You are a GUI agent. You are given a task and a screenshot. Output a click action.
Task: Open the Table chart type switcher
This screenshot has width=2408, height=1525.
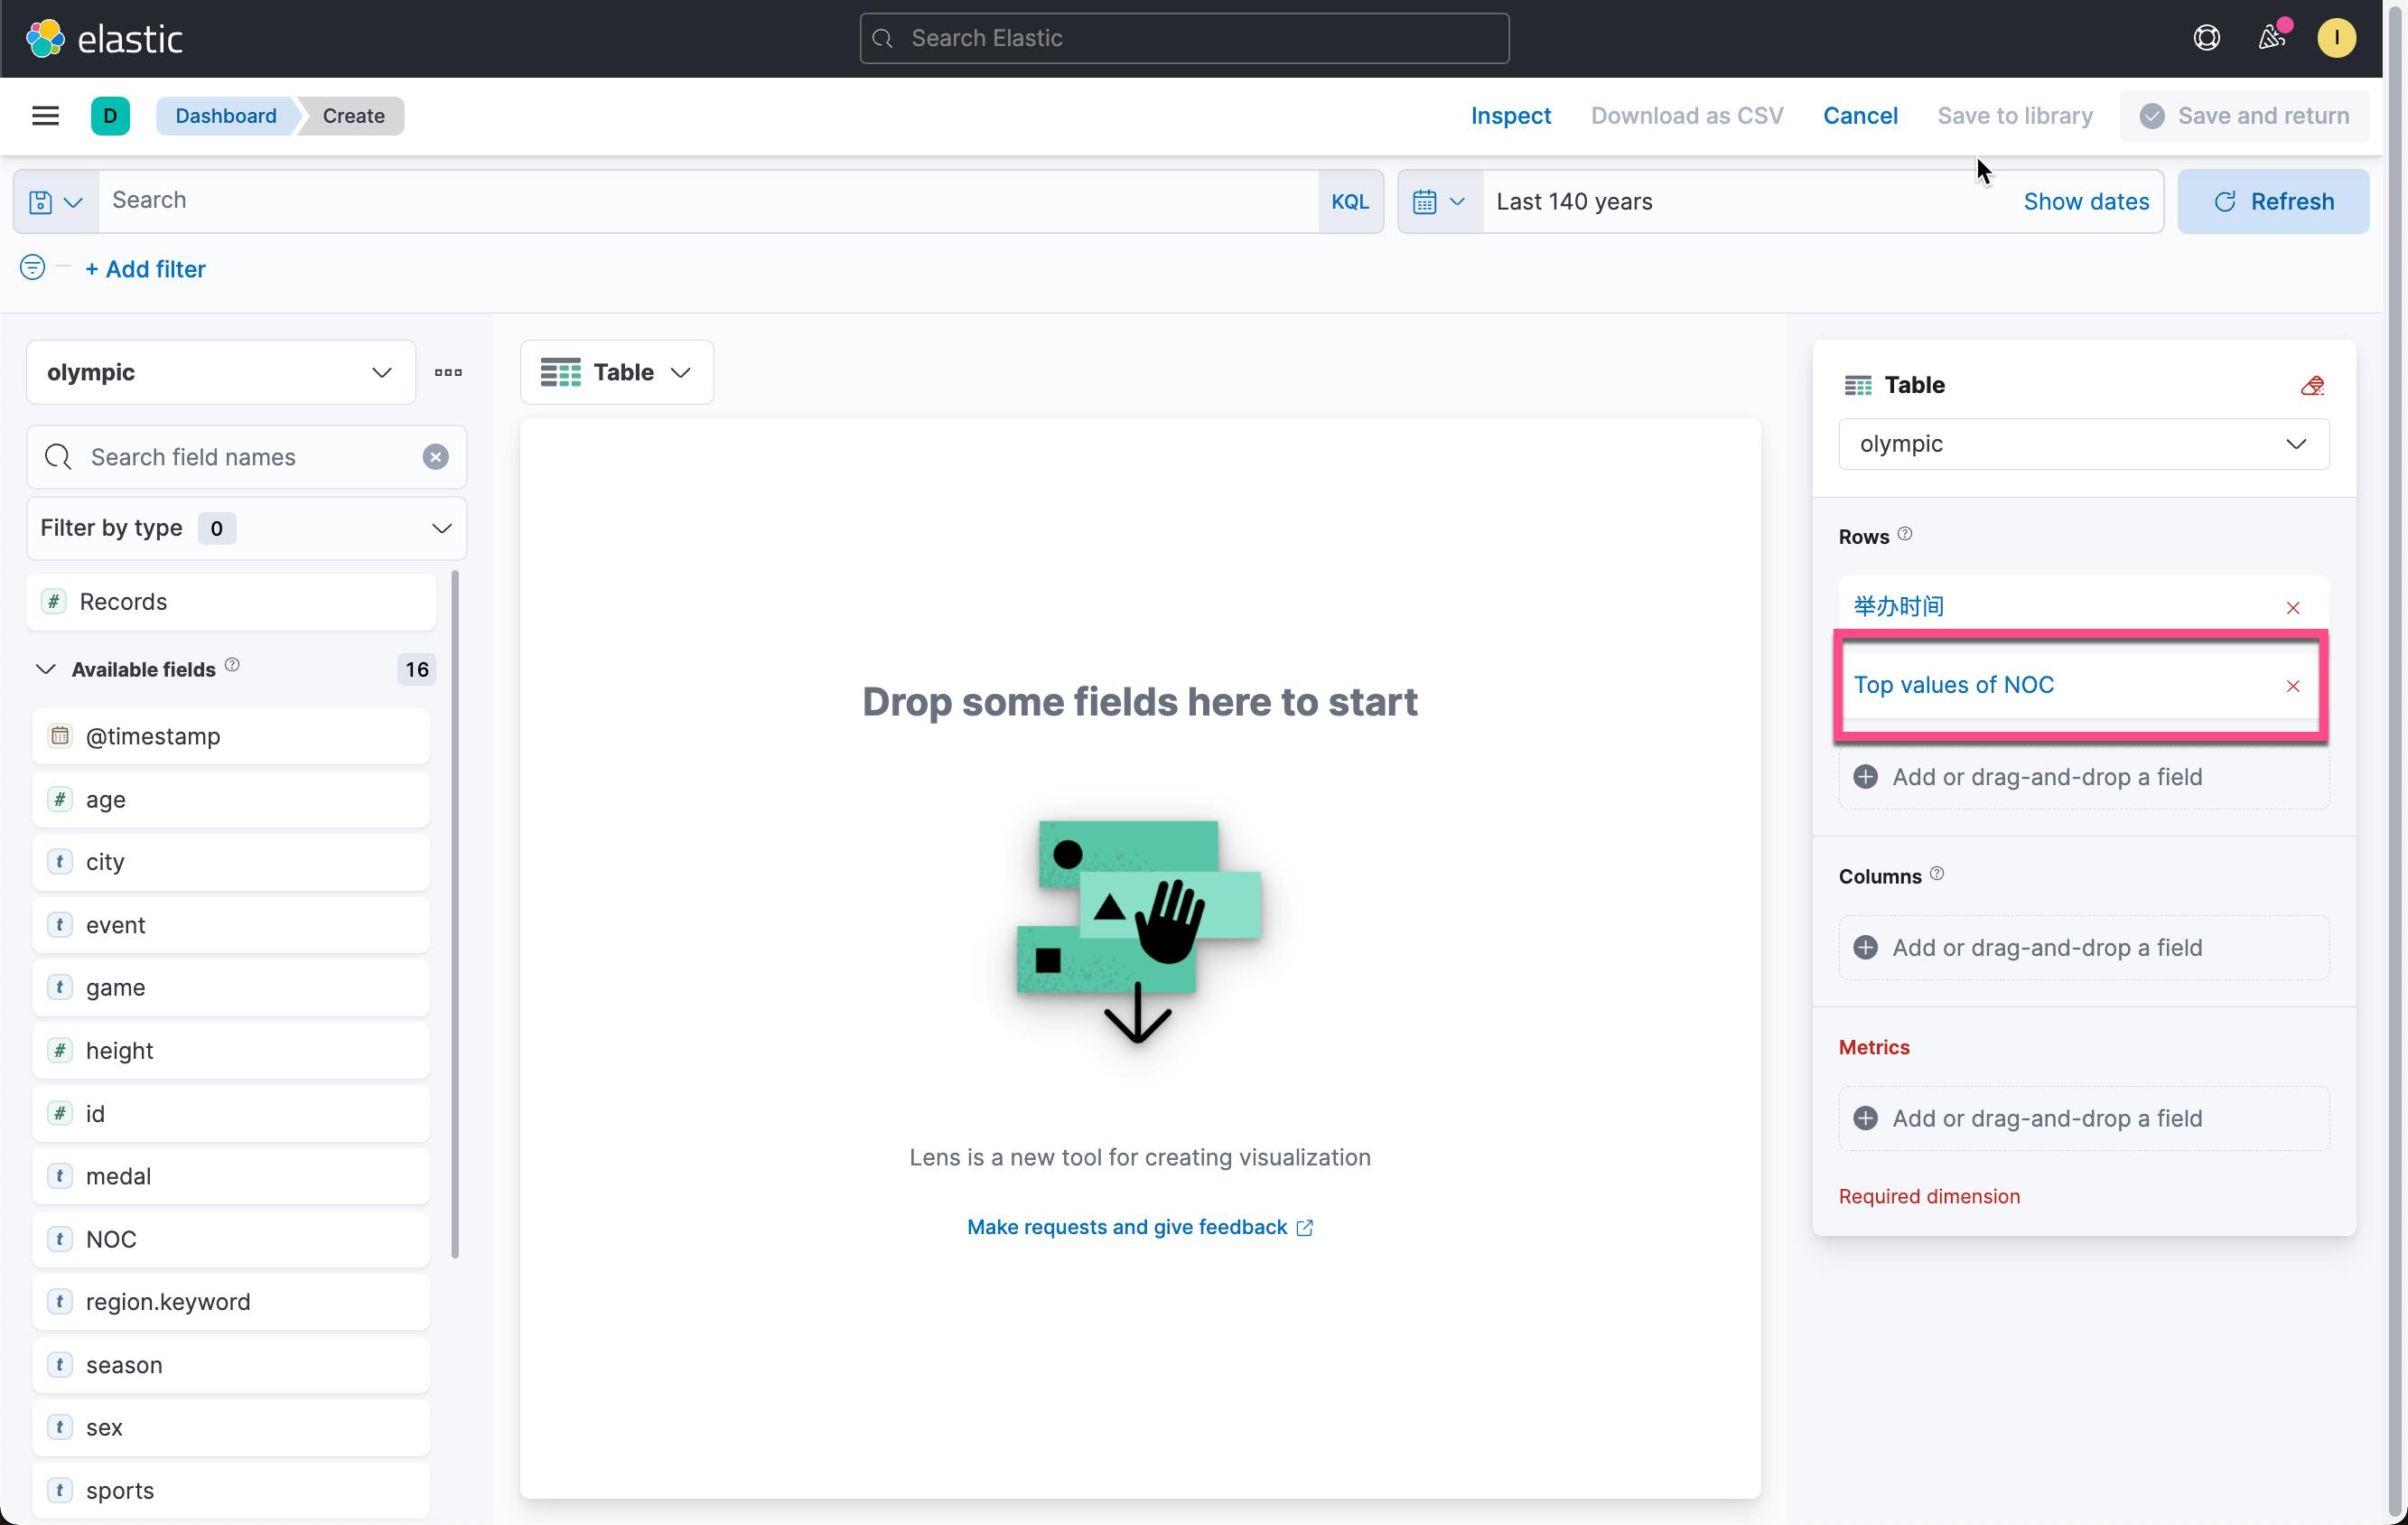[616, 372]
